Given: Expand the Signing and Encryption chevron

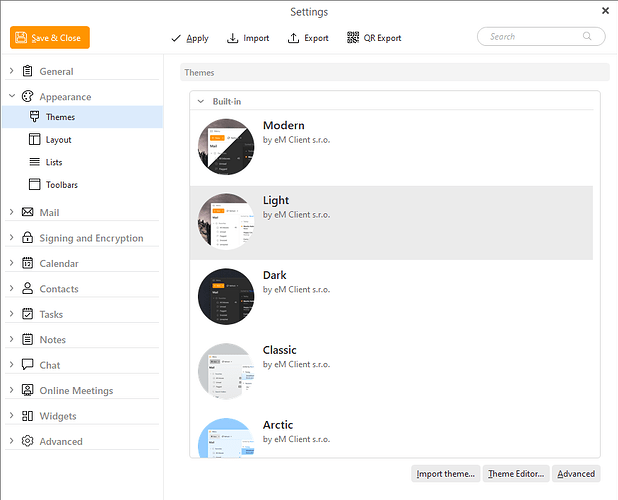Looking at the screenshot, I should (x=11, y=237).
